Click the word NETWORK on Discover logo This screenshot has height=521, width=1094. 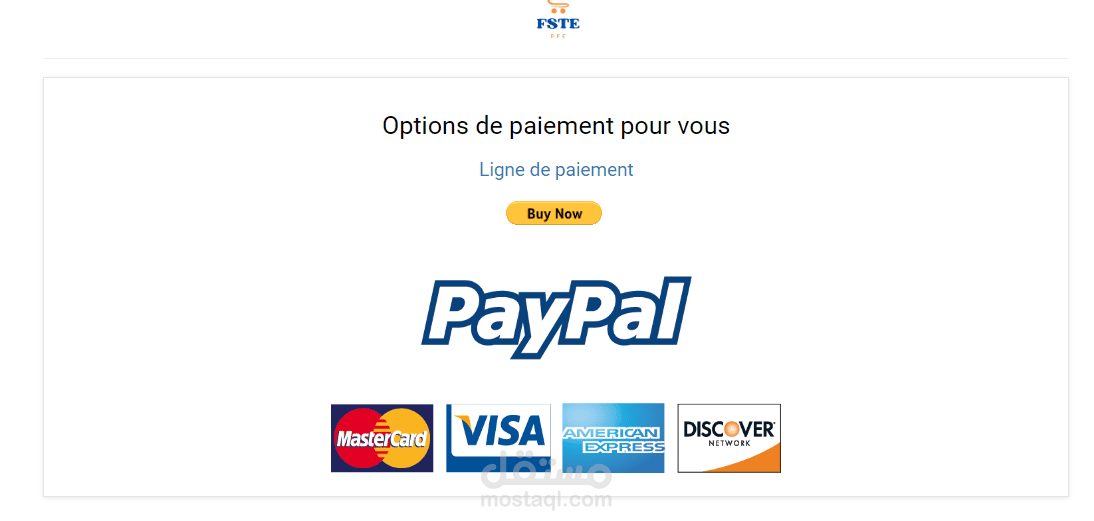click(x=729, y=443)
